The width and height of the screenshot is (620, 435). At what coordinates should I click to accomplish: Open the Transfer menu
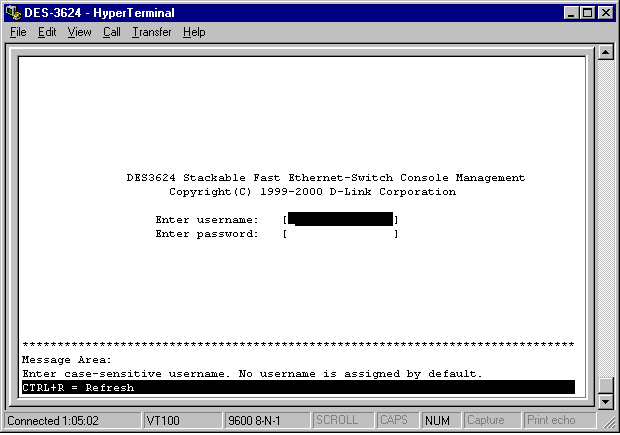[151, 32]
